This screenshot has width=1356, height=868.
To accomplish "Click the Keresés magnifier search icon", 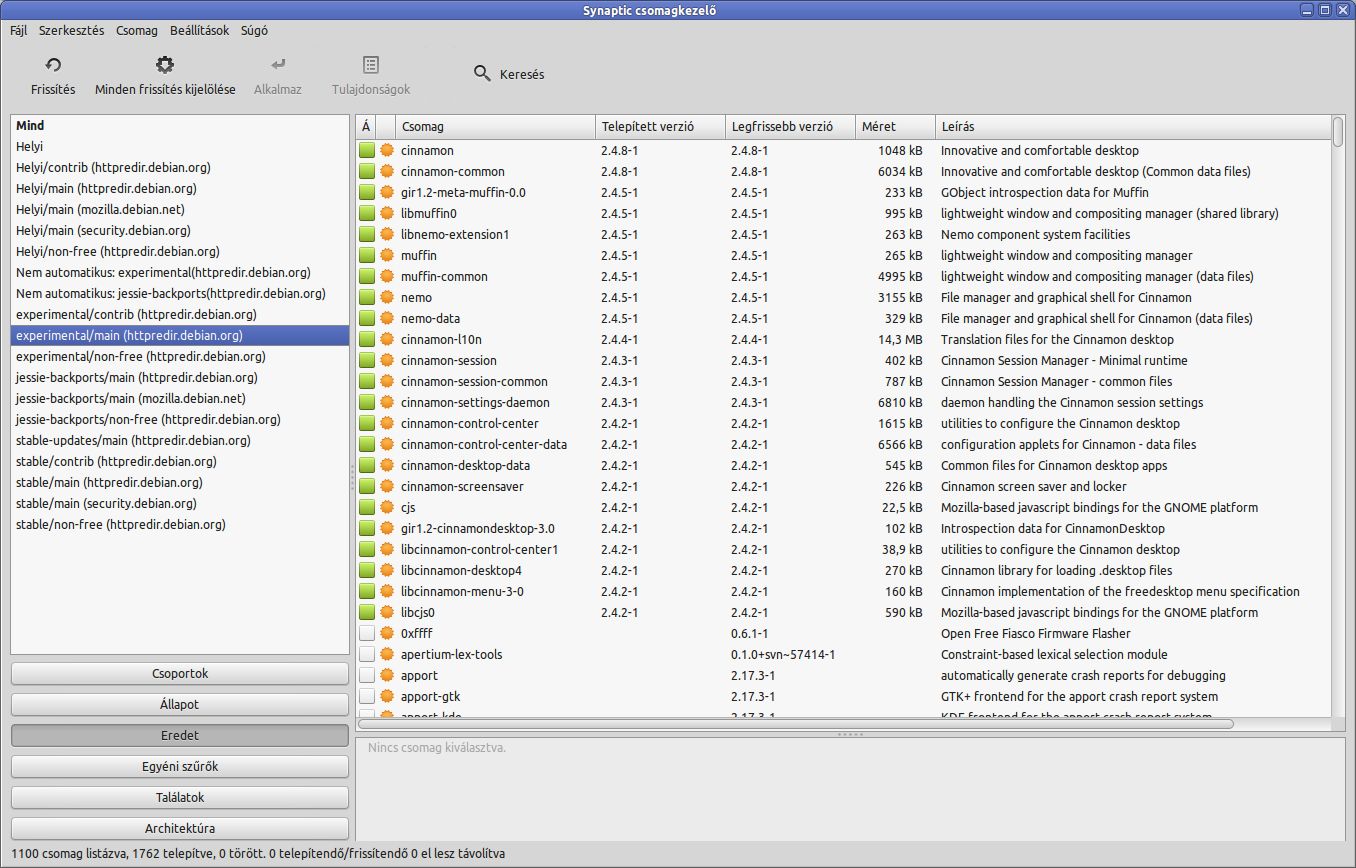I will click(482, 74).
